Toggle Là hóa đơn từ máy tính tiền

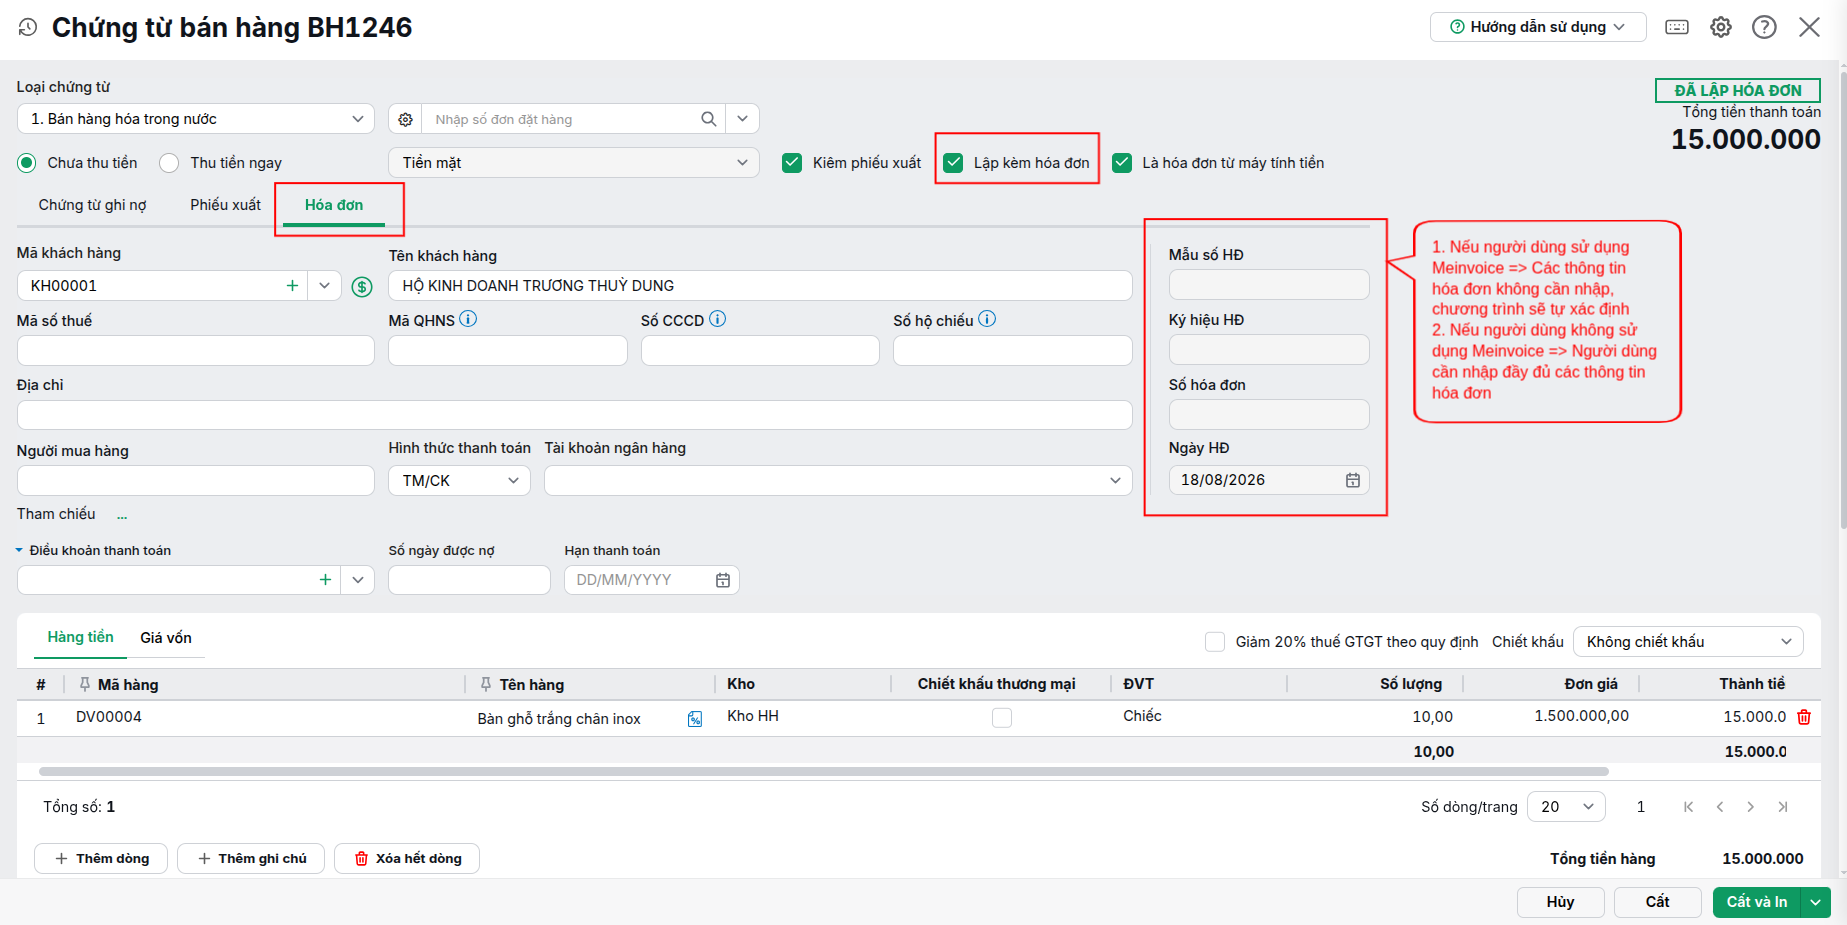pyautogui.click(x=1122, y=163)
